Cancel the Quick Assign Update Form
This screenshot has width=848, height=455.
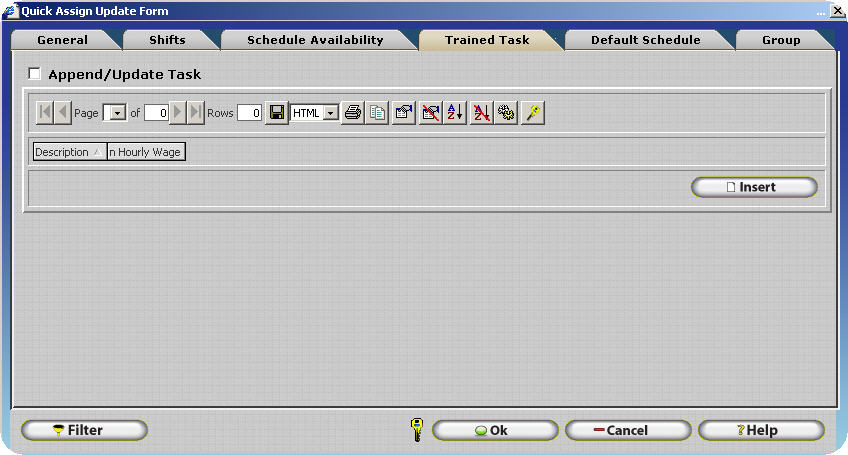[627, 430]
